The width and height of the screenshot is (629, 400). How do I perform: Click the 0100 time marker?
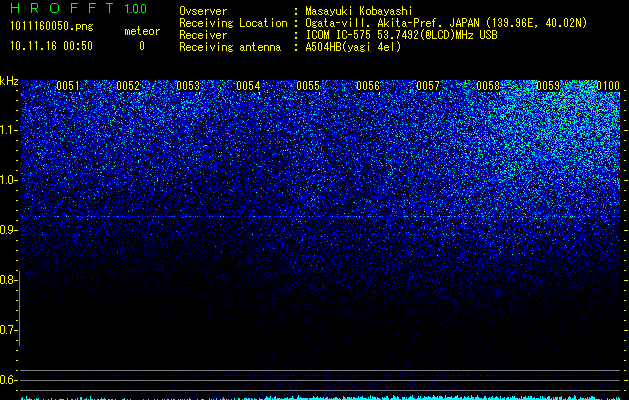coord(608,86)
